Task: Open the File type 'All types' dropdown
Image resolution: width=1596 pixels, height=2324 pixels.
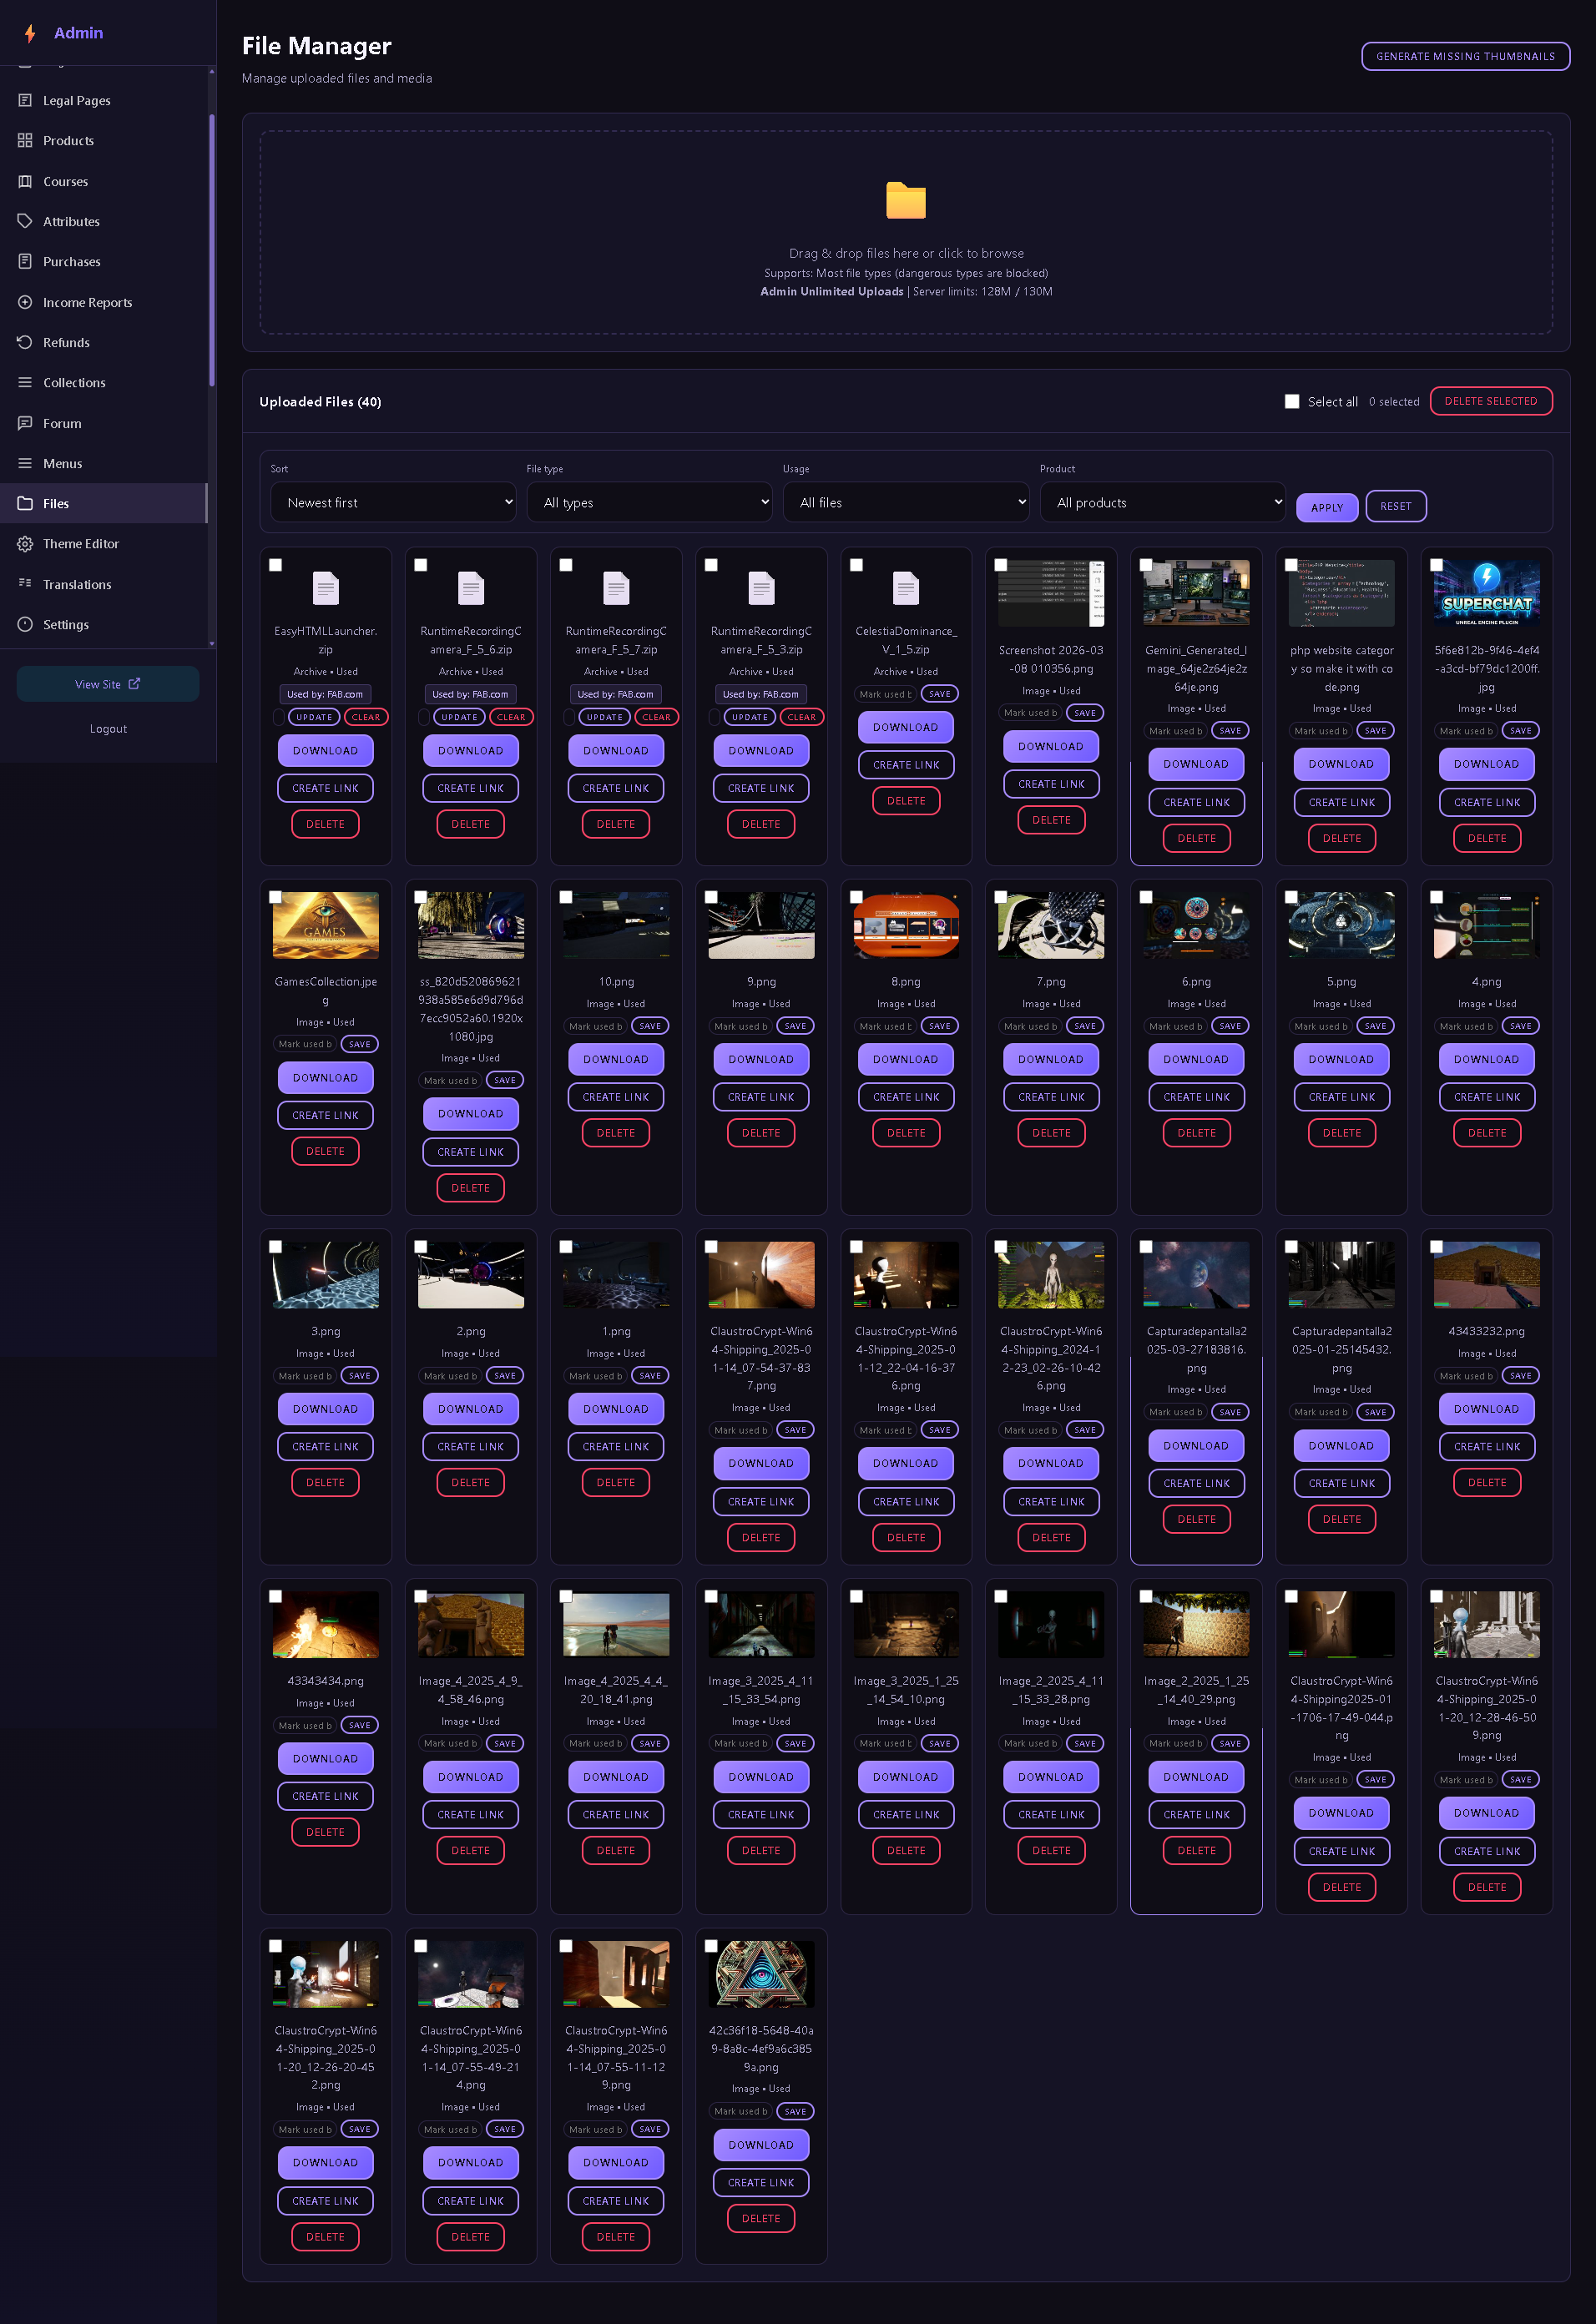Action: tap(650, 502)
